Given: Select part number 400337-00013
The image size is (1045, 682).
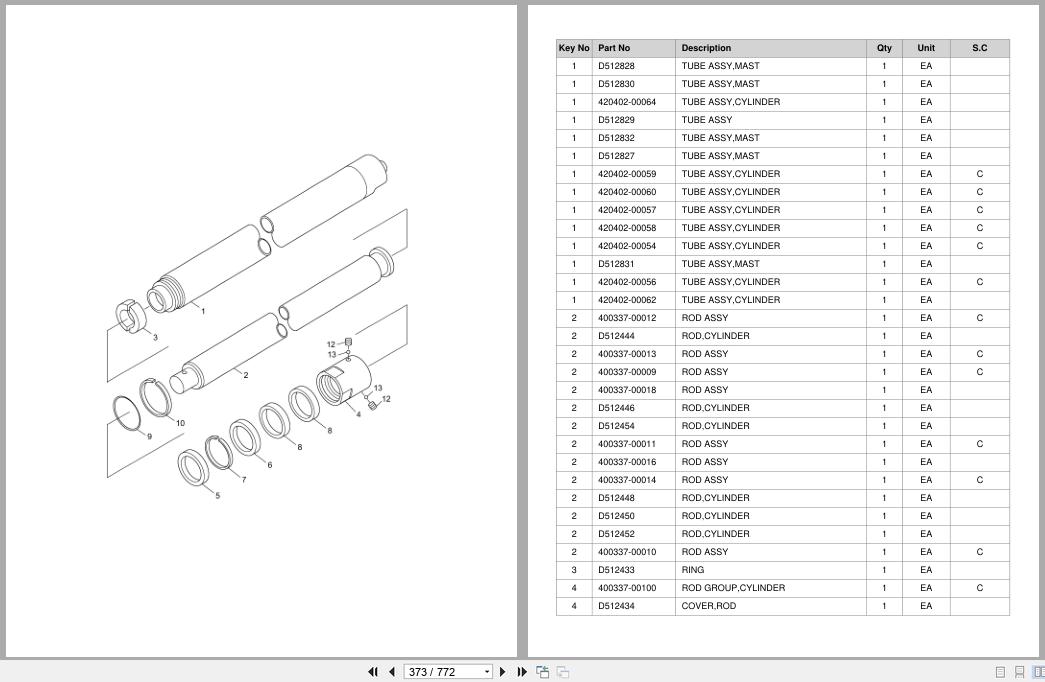Looking at the screenshot, I should 626,354.
